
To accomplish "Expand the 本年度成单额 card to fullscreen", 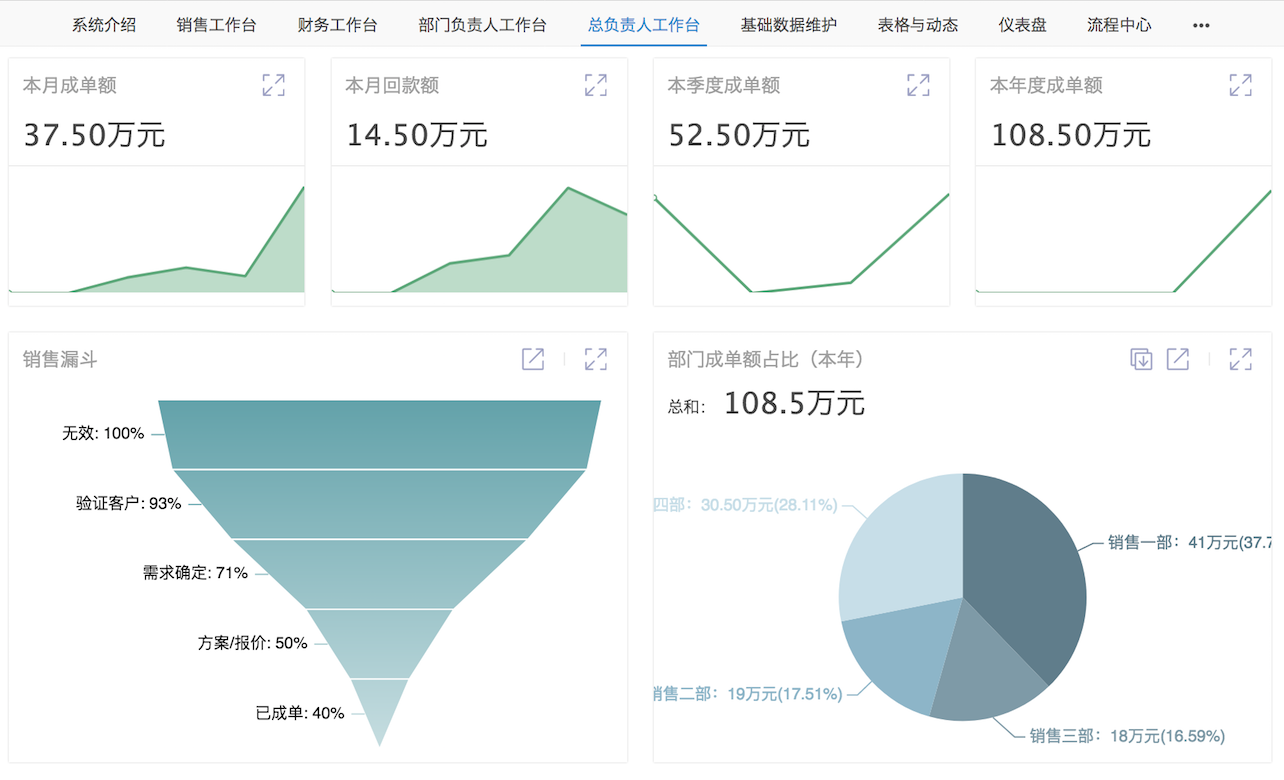I will [1240, 85].
